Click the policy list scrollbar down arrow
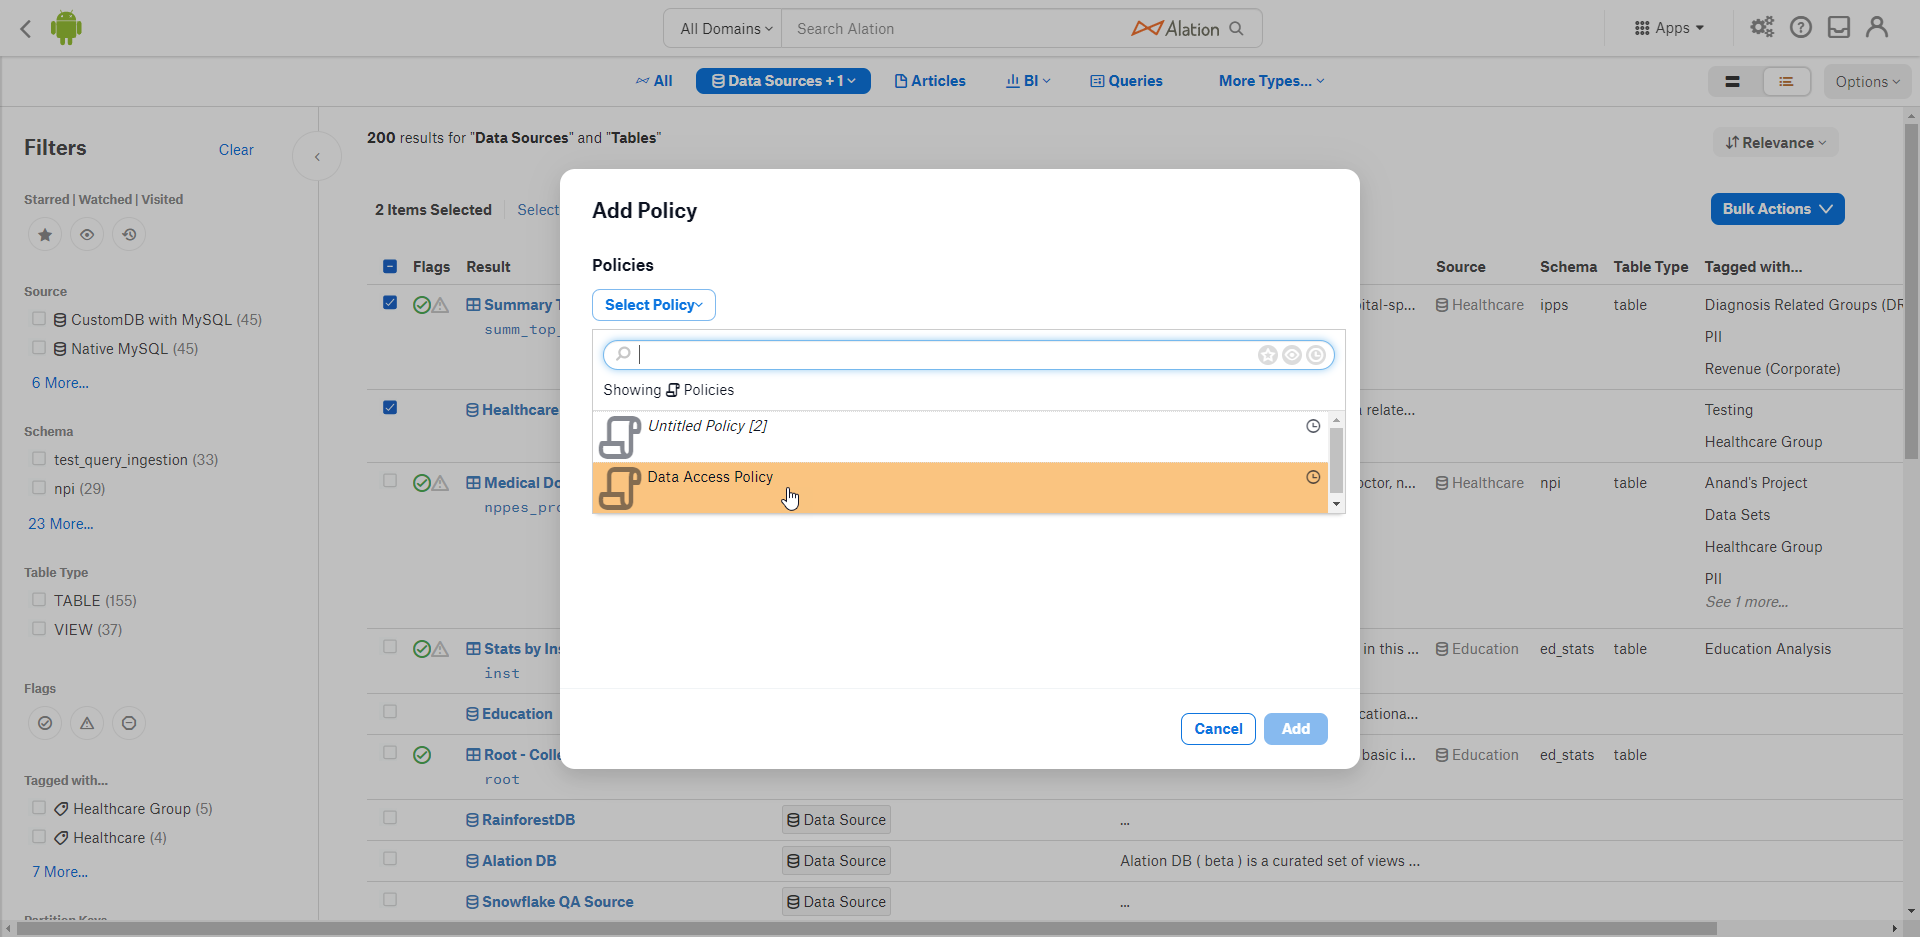 1336,505
